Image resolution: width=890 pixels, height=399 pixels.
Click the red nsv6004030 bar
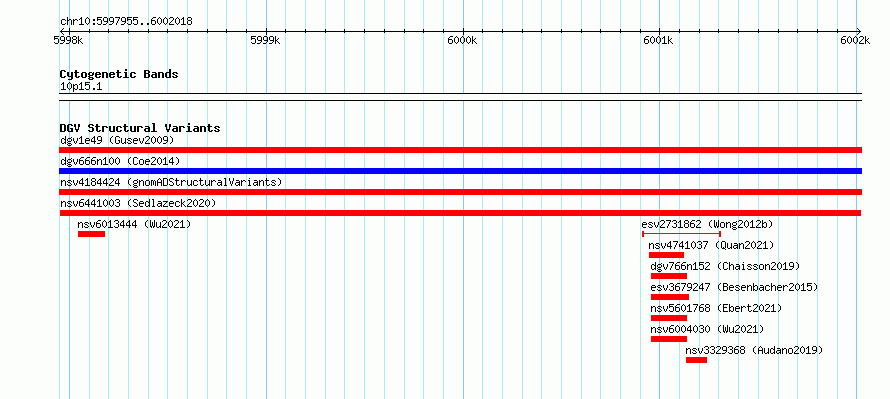[x=669, y=339]
